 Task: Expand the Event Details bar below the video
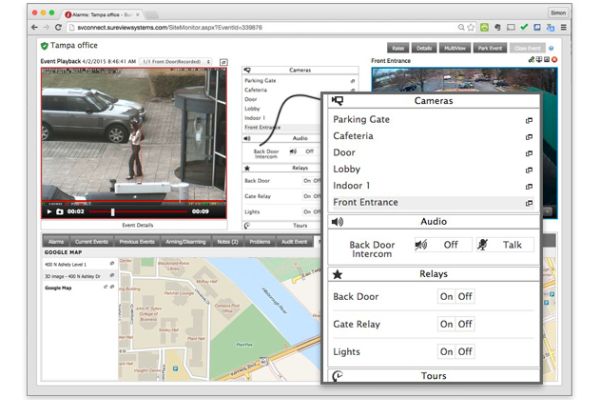pyautogui.click(x=134, y=225)
